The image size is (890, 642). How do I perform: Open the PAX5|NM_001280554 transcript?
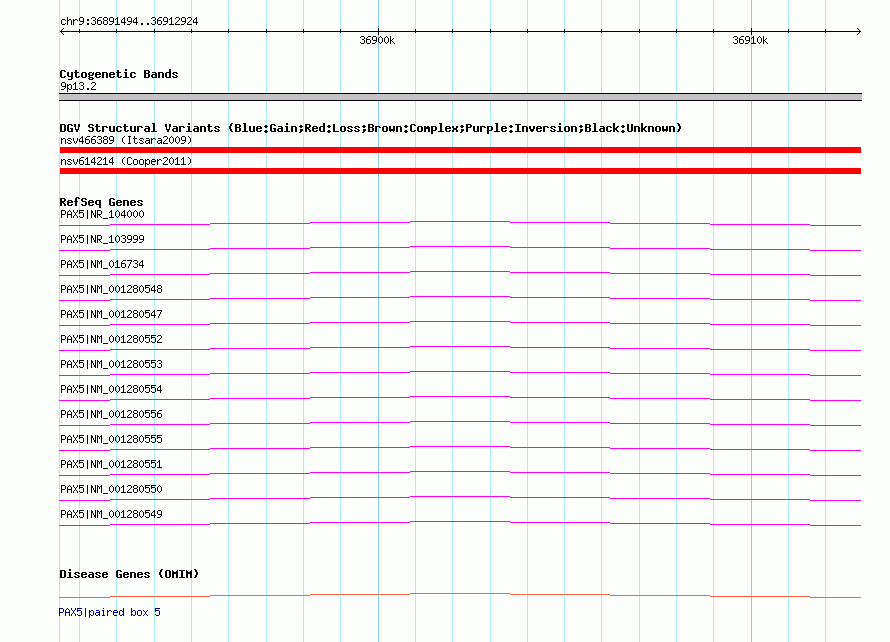tap(111, 389)
